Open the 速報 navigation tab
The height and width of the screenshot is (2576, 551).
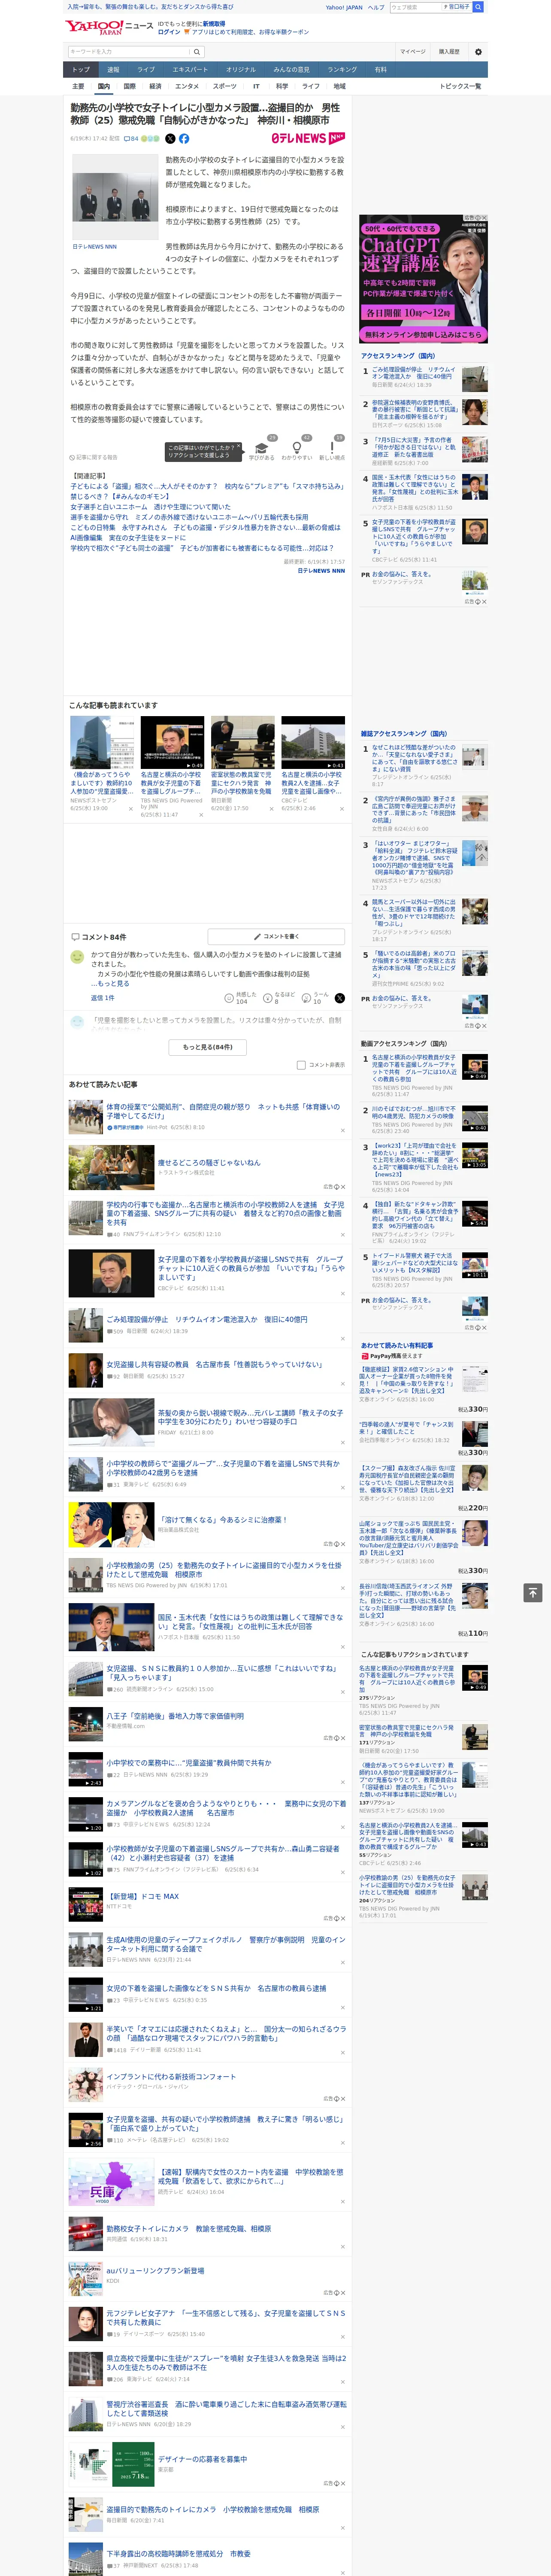click(x=113, y=70)
